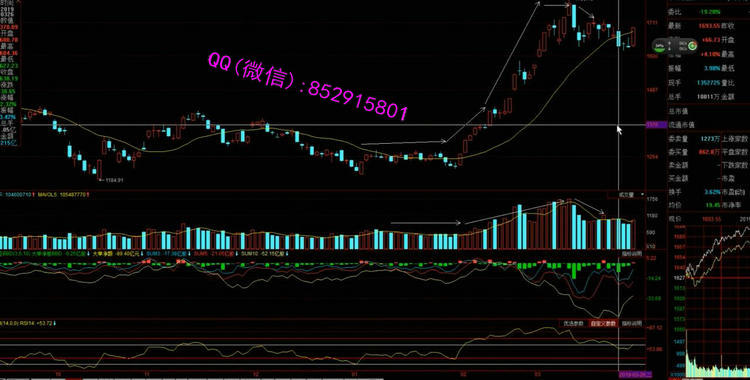750x380 pixels.
Task: Click the 1184.91 low price marker
Action: pos(114,180)
